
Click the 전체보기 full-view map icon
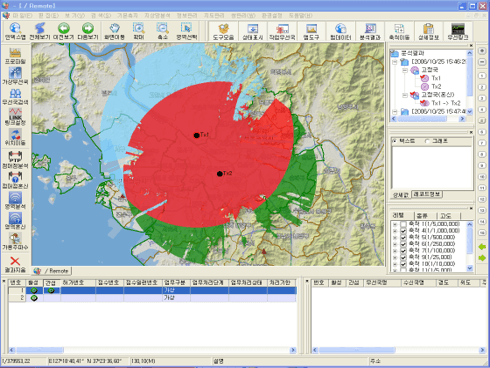[x=40, y=31]
